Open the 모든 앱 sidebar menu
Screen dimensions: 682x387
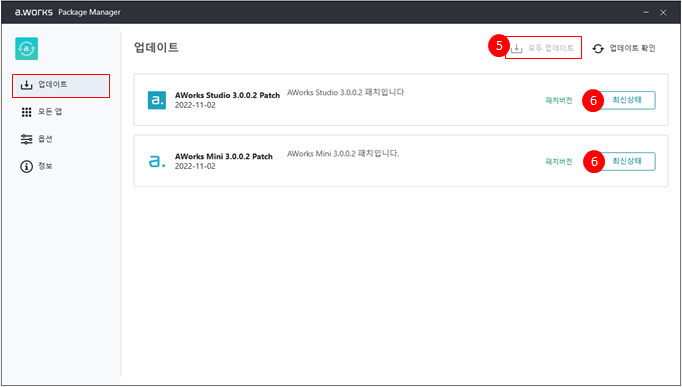(42, 112)
